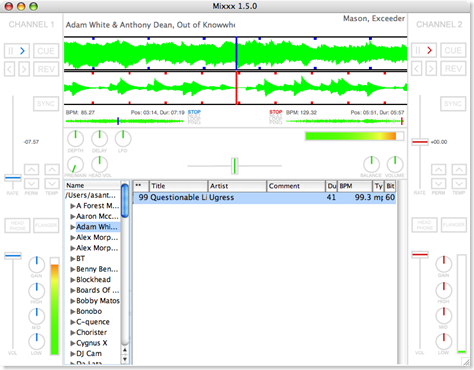Expand the Bonobo folder

click(x=72, y=312)
